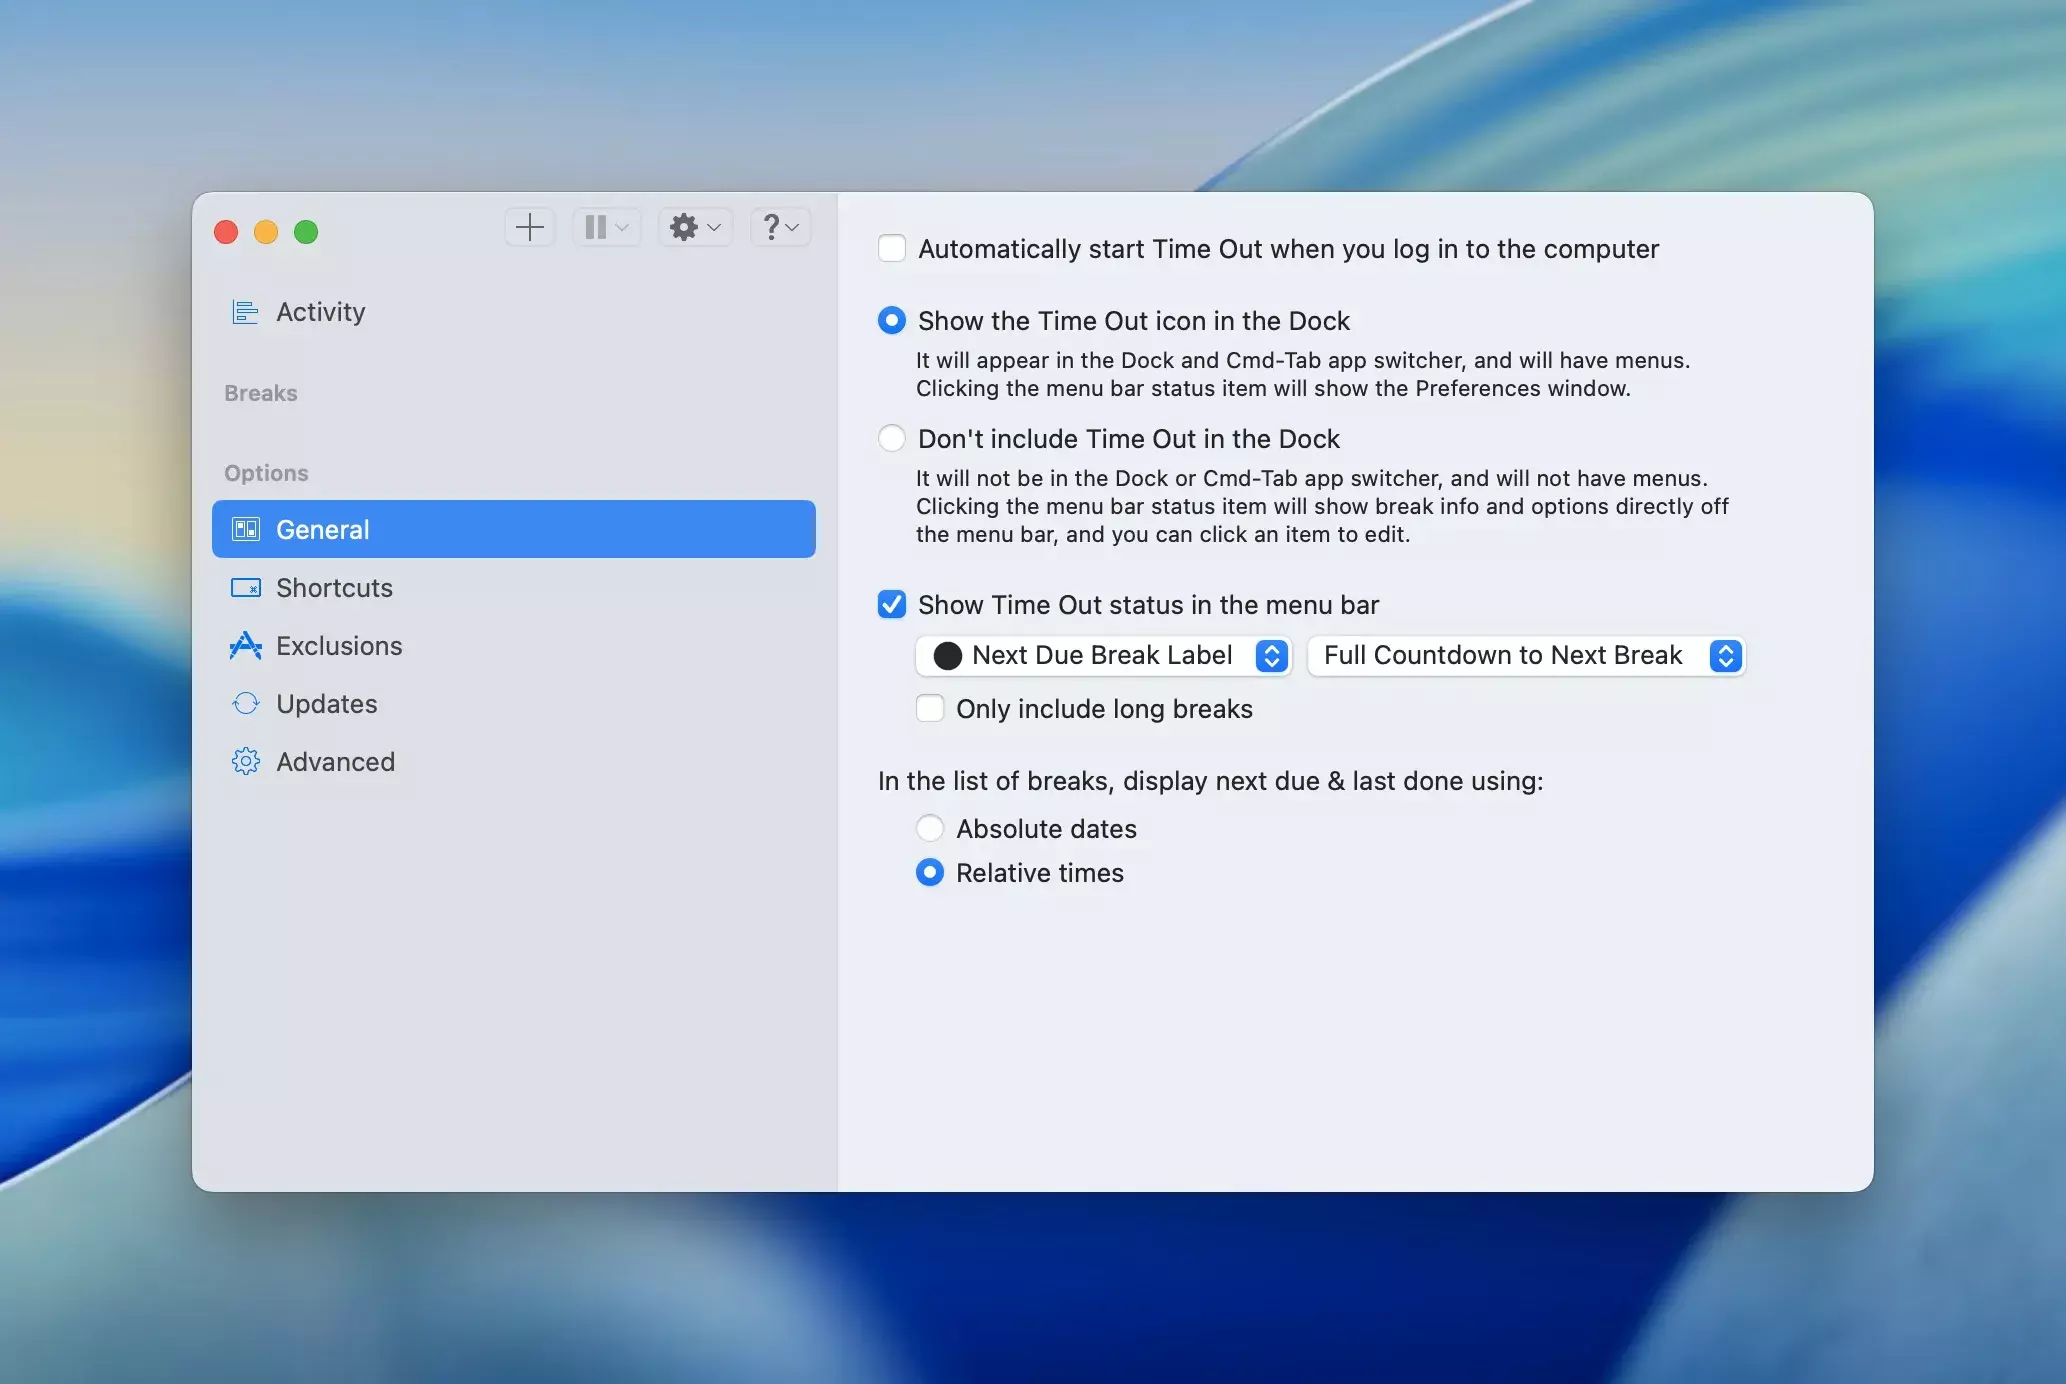Open the question mark help menu
This screenshot has width=2066, height=1384.
(x=780, y=228)
